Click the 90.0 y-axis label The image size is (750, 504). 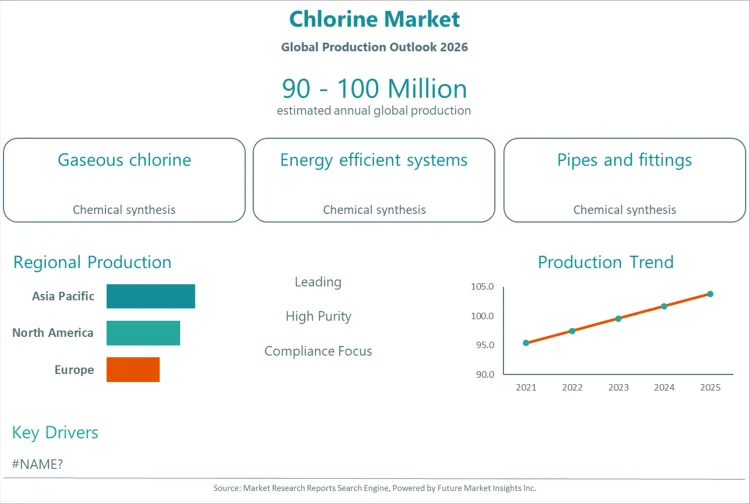tap(485, 374)
